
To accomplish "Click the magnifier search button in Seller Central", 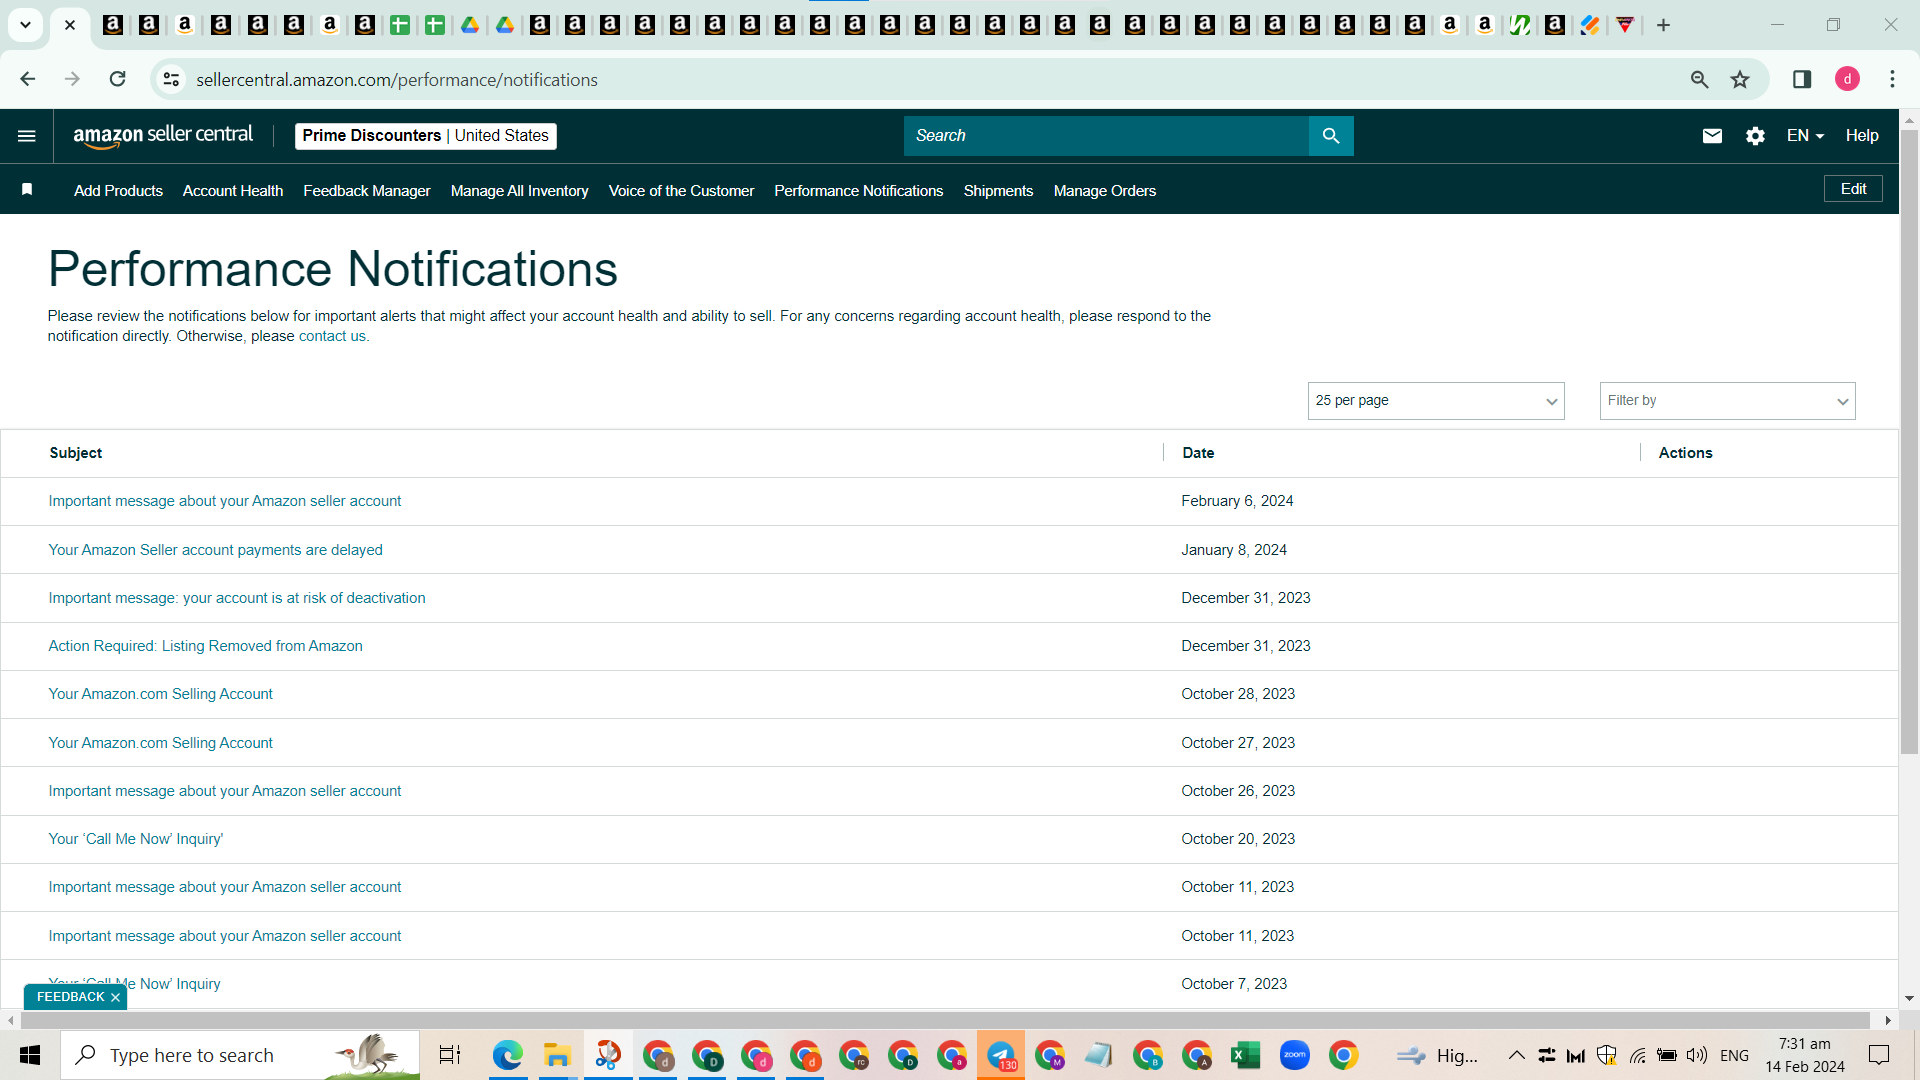I will (x=1331, y=136).
